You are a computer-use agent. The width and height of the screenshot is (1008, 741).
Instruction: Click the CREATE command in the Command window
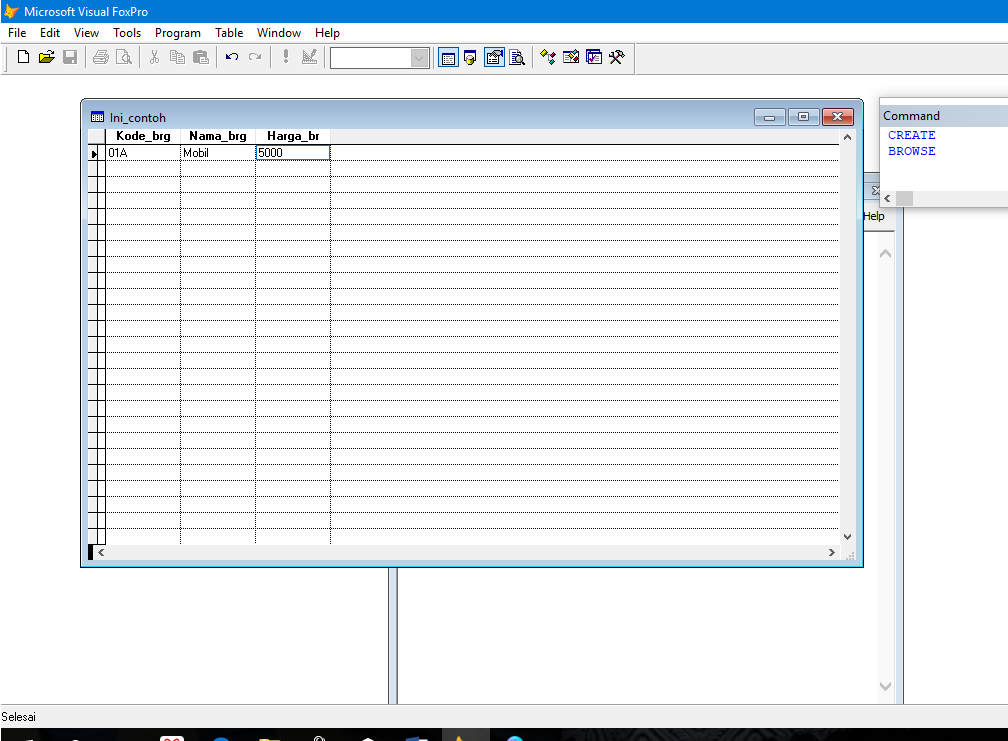(911, 134)
